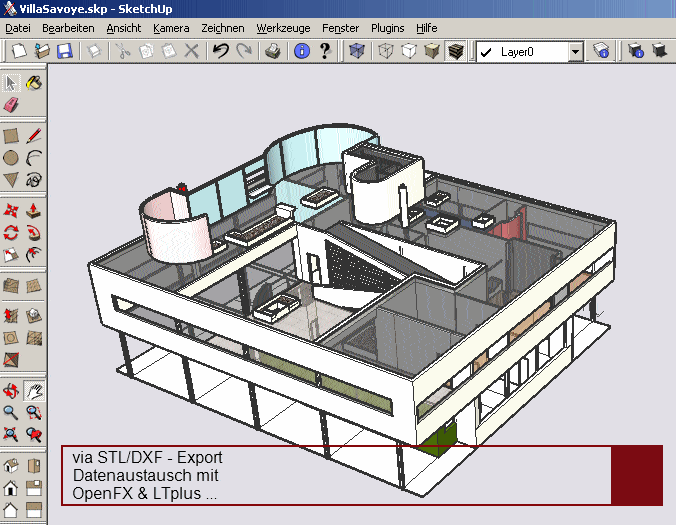Click the Cut scissors icon
Viewport: 676px width, 525px height.
[x=123, y=51]
